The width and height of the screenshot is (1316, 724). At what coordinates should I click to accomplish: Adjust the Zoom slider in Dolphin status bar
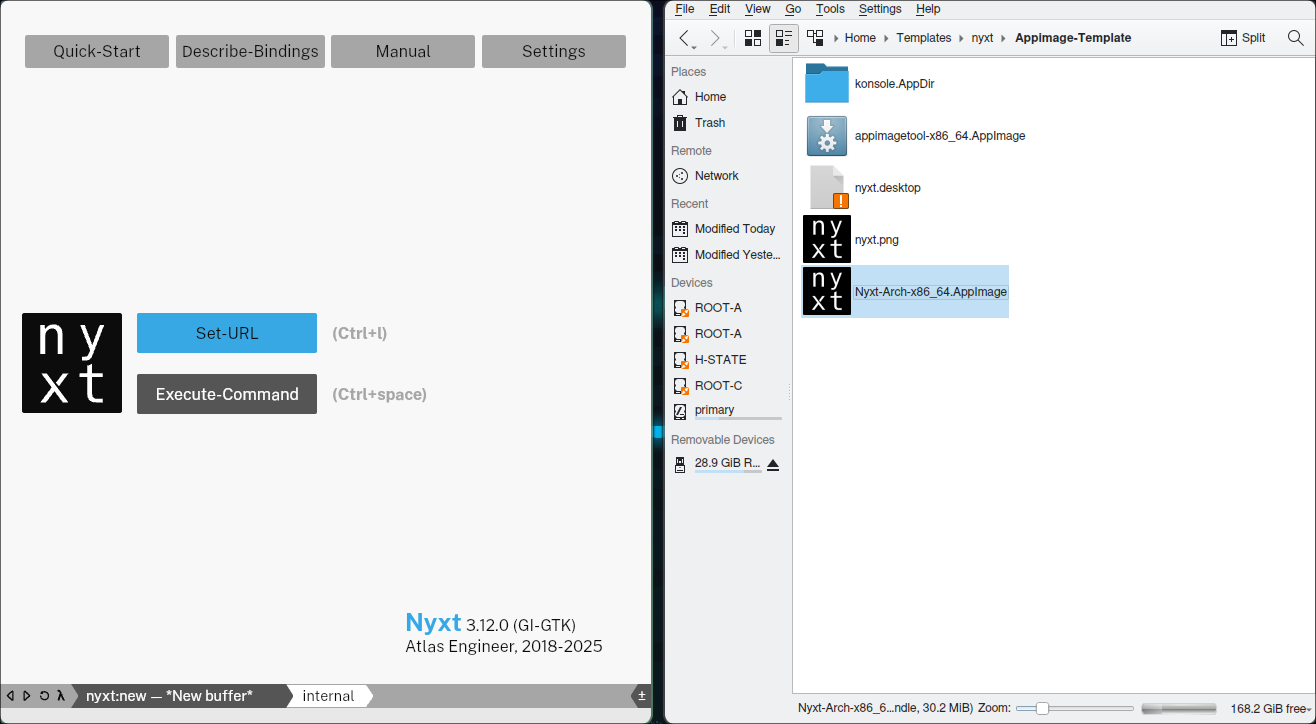1075,708
